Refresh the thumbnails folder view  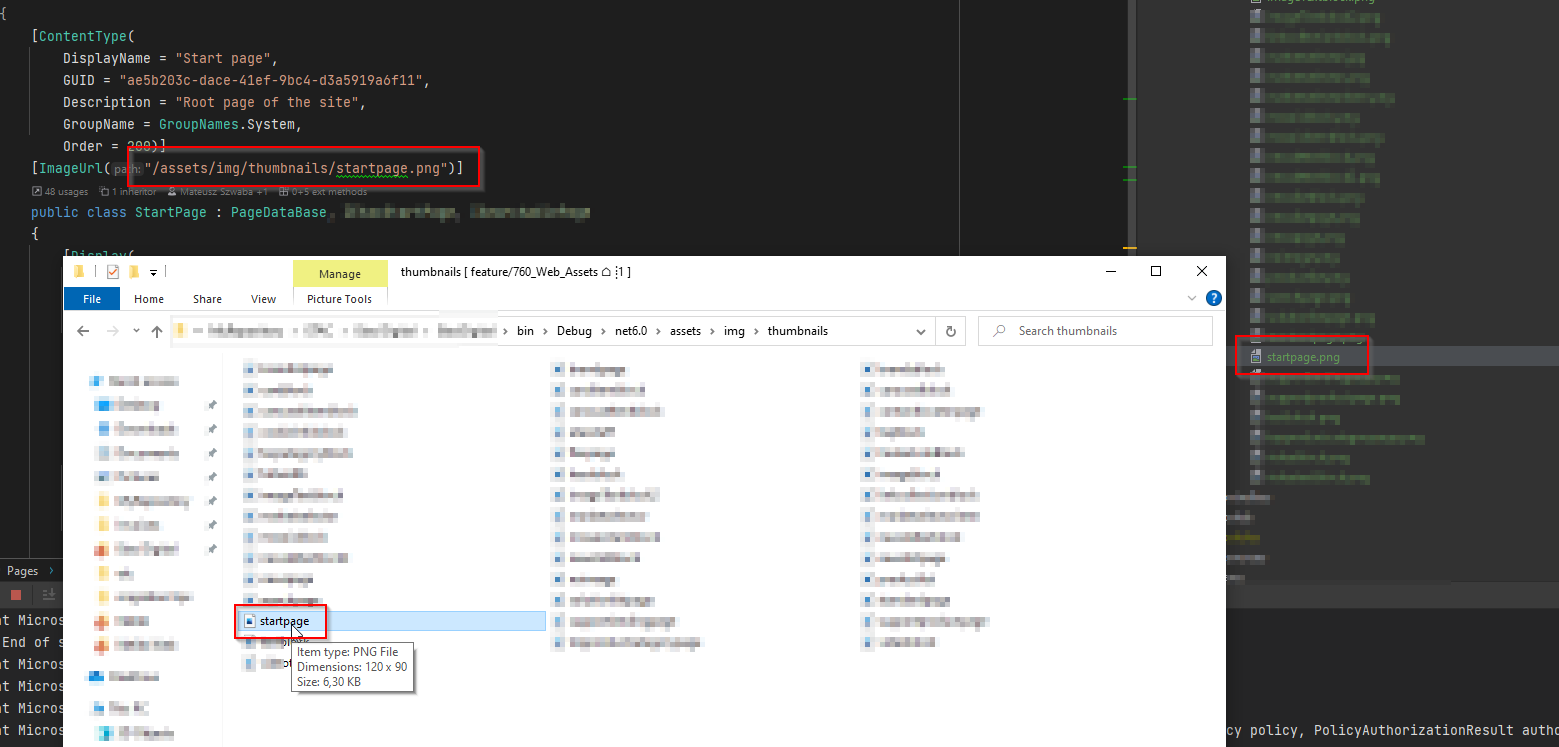pos(950,331)
